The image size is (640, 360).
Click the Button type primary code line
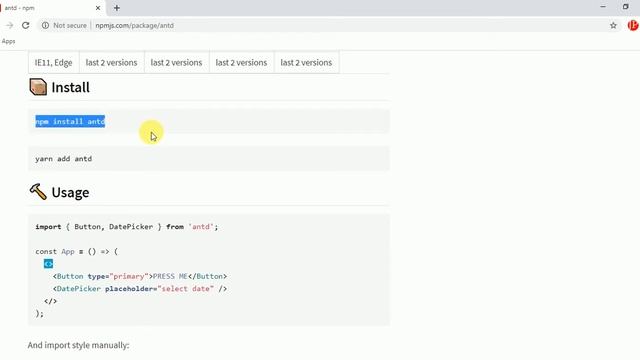pos(140,276)
